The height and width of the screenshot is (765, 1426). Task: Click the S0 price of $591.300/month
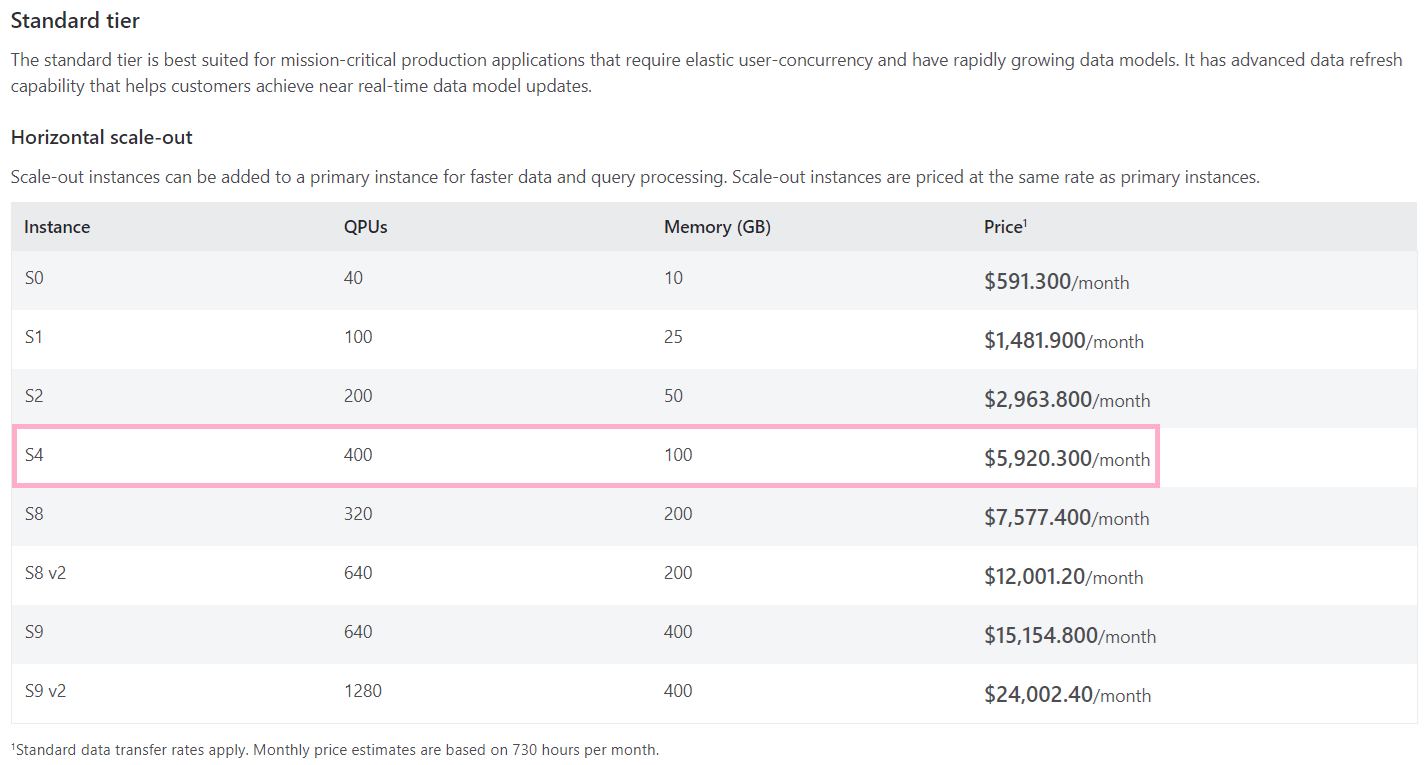[x=1056, y=282]
